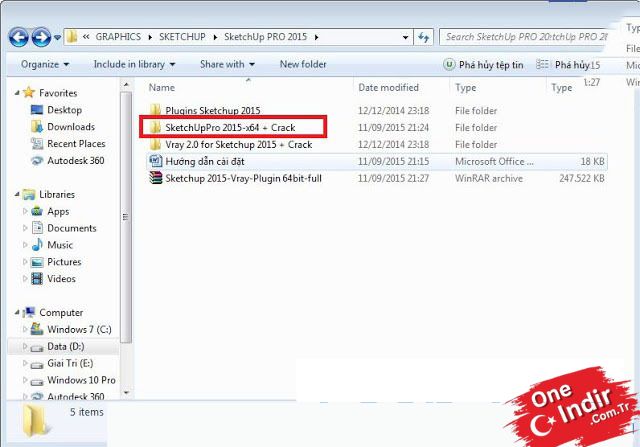Open Include in library menu
This screenshot has width=640, height=447.
coord(134,64)
